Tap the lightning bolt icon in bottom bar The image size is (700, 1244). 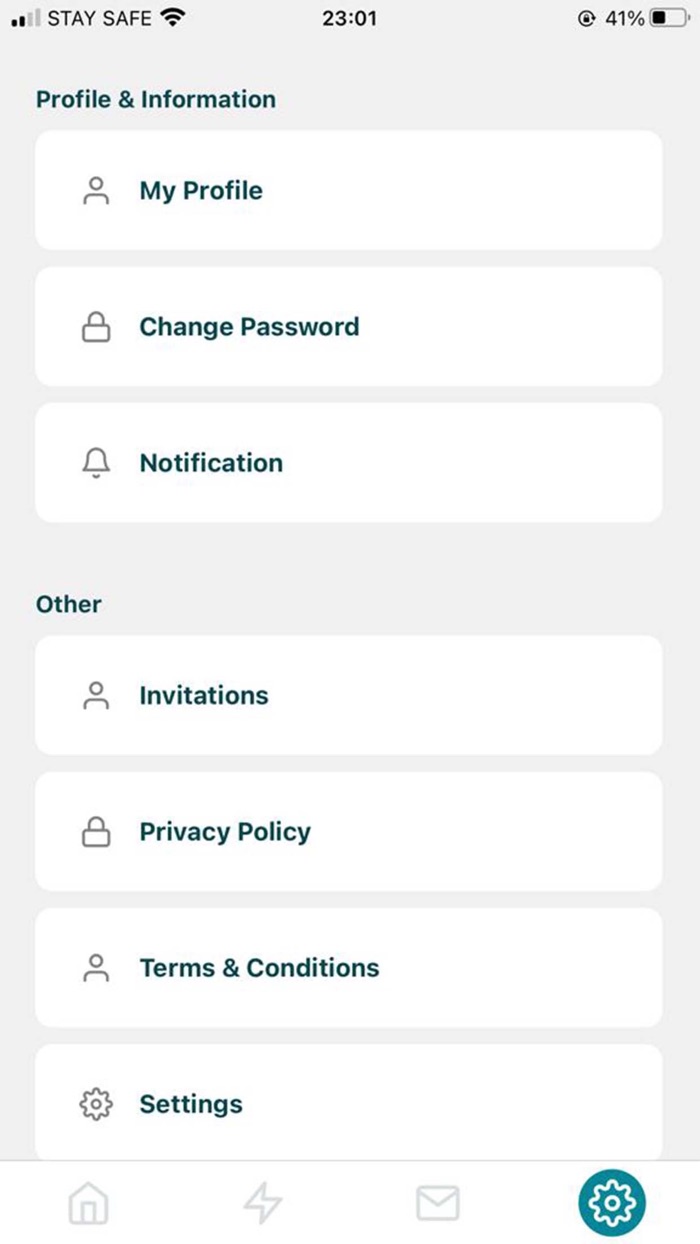coord(262,1203)
